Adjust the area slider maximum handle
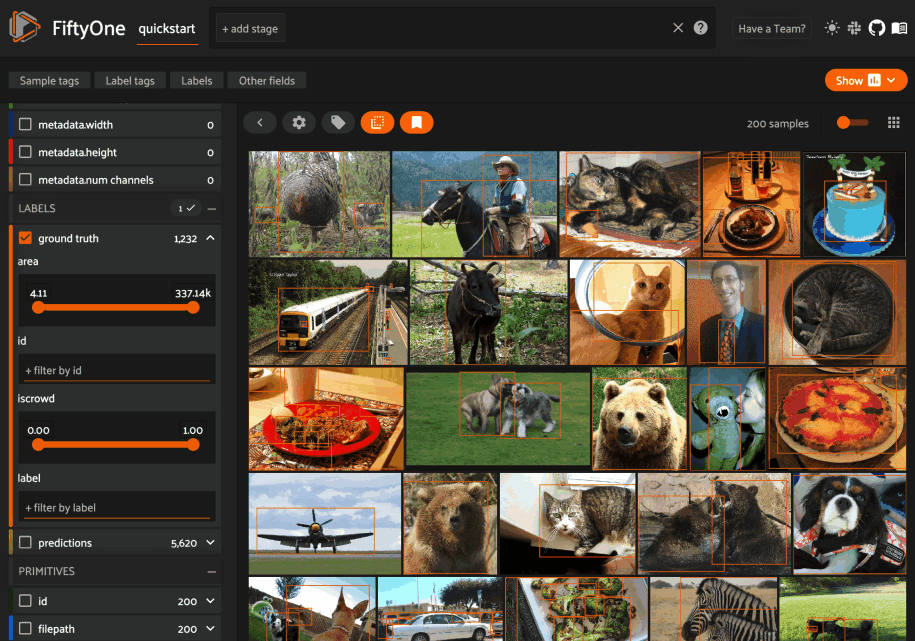The image size is (915, 641). coord(193,307)
